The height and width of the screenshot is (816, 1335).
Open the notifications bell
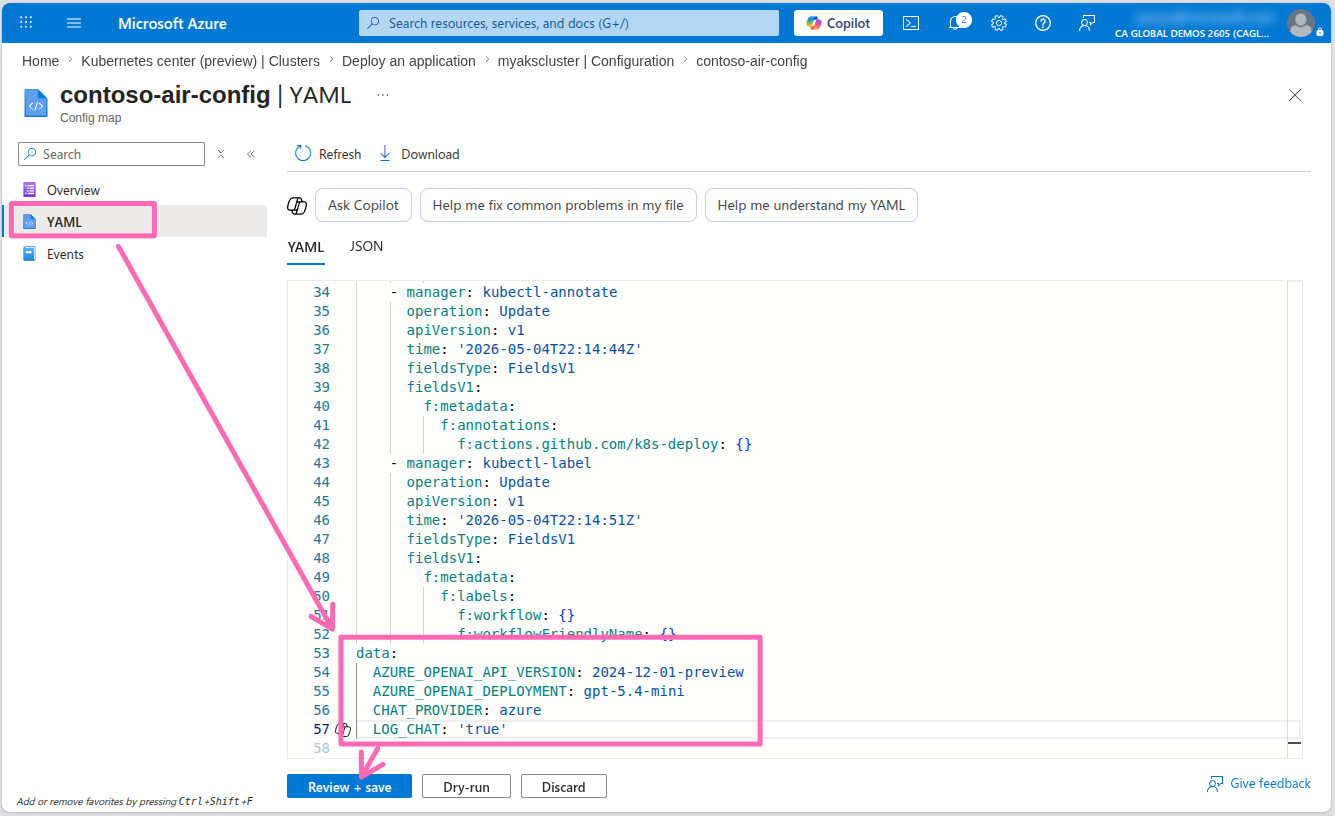coord(957,22)
